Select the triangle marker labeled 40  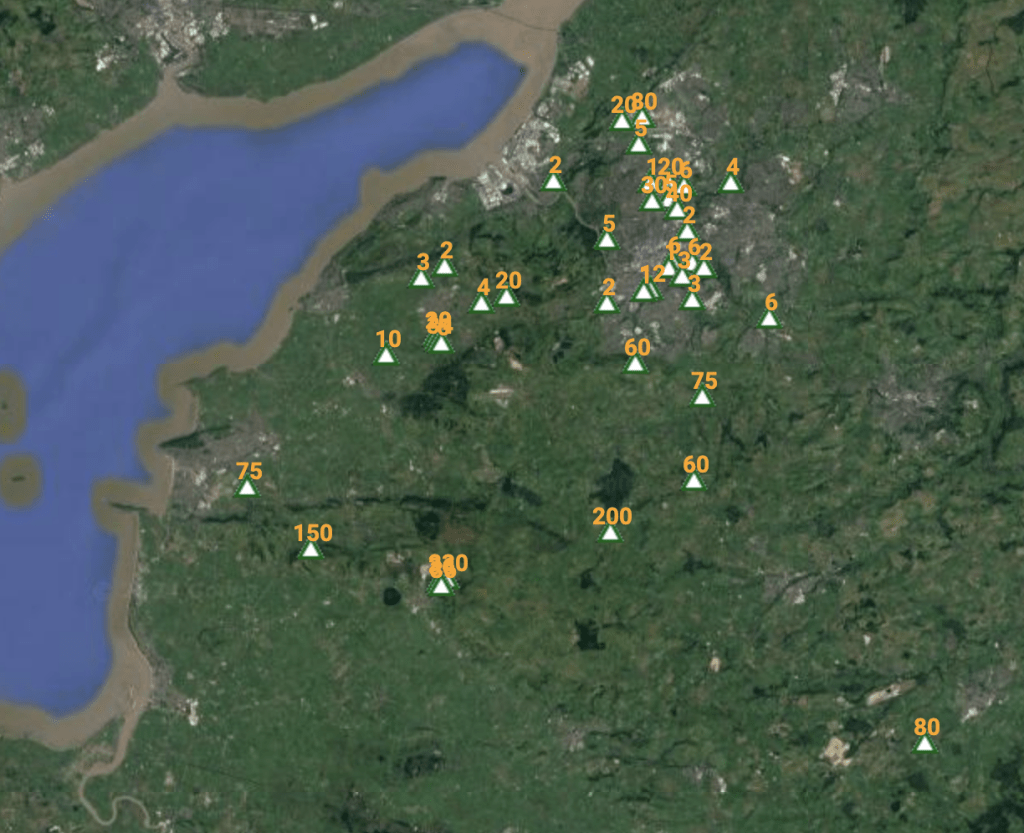(677, 211)
